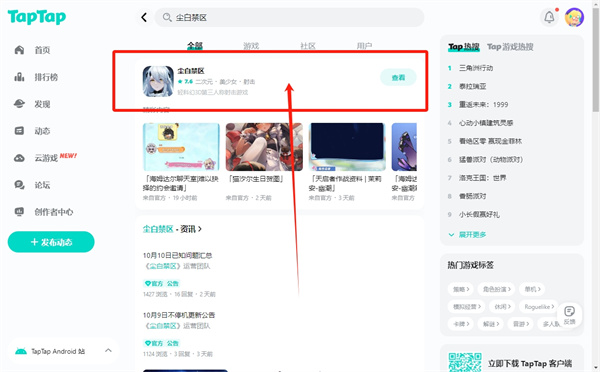Viewport: 600px width, 372px height.
Task: Click the TapTap client download QR code
Action: point(465,362)
